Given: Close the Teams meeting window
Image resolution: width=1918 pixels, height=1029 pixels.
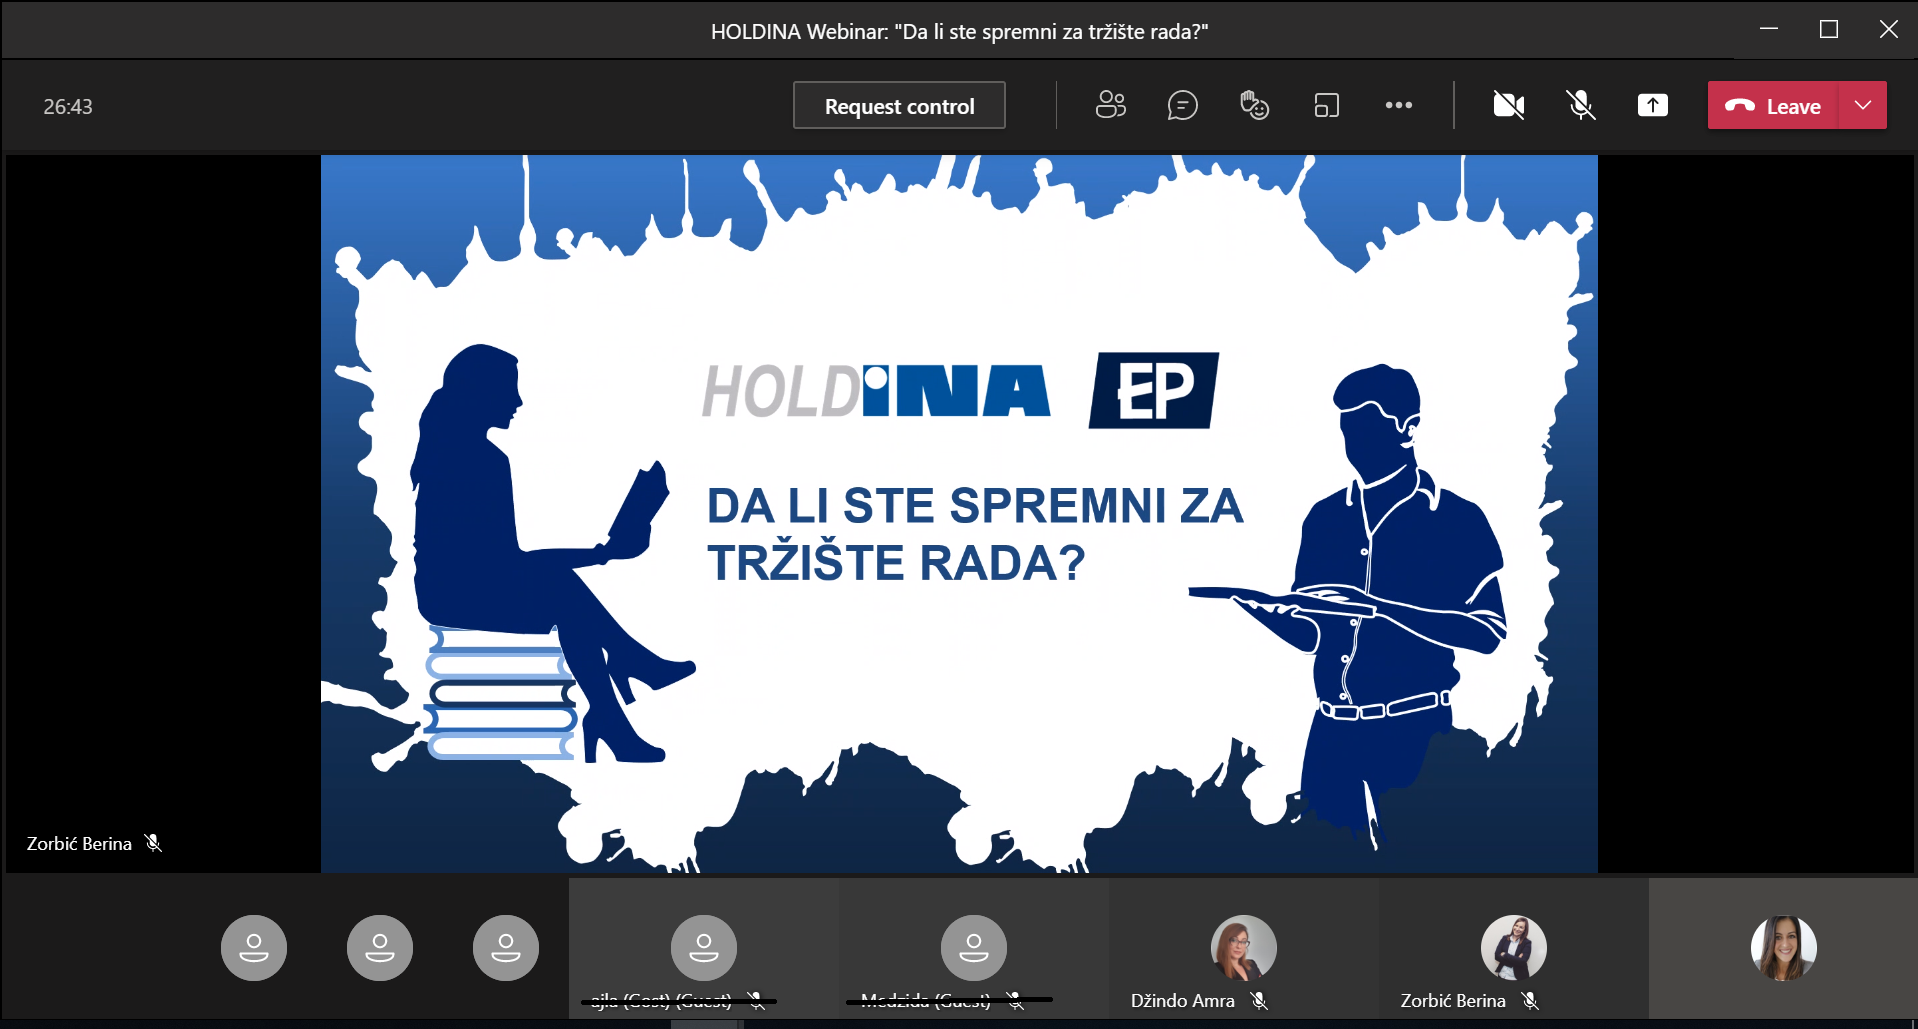Looking at the screenshot, I should [x=1888, y=29].
